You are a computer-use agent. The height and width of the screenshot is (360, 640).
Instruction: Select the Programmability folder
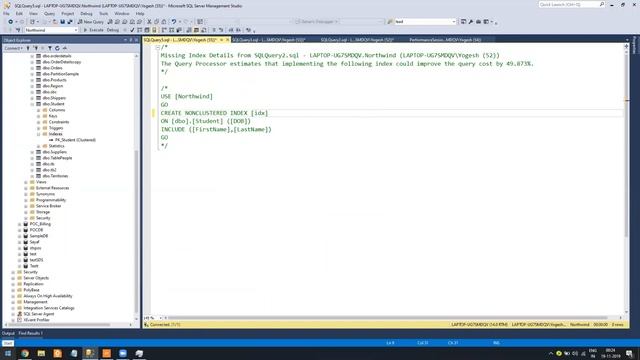(51, 200)
